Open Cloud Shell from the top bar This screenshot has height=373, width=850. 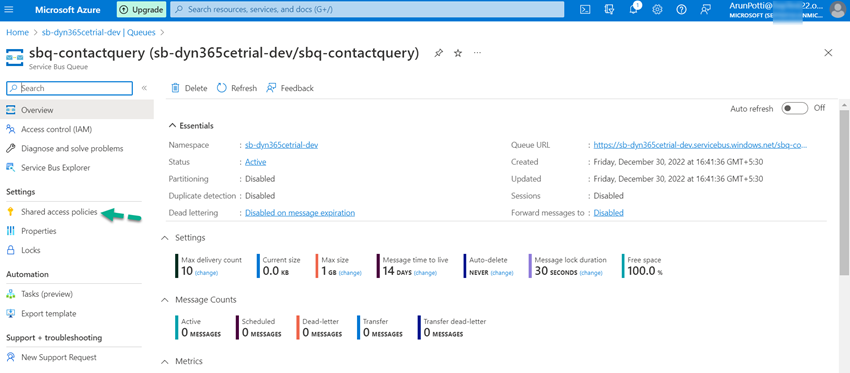pos(585,9)
